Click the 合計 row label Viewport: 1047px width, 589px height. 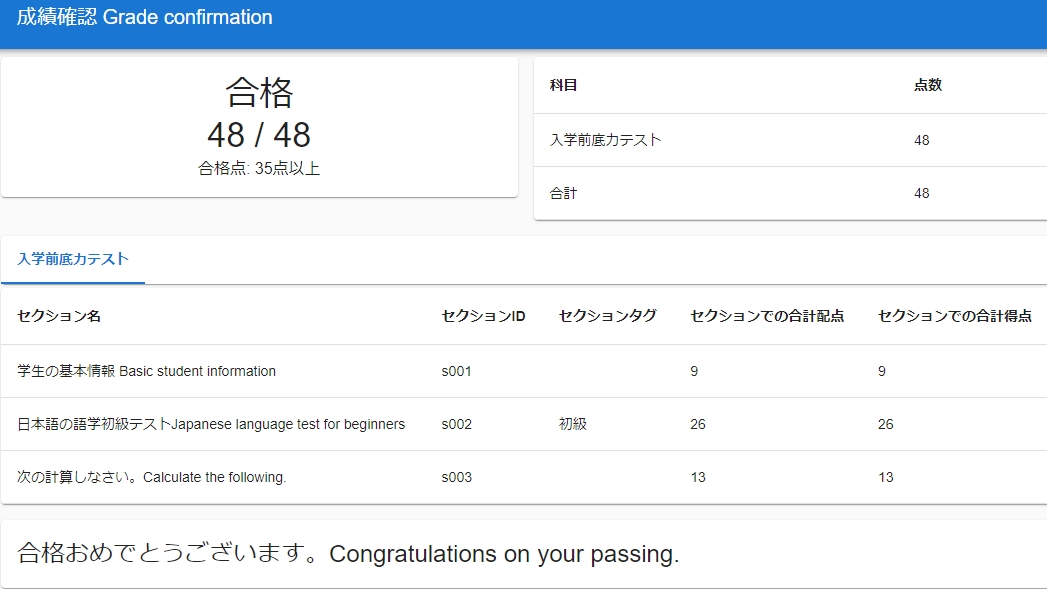pyautogui.click(x=564, y=193)
